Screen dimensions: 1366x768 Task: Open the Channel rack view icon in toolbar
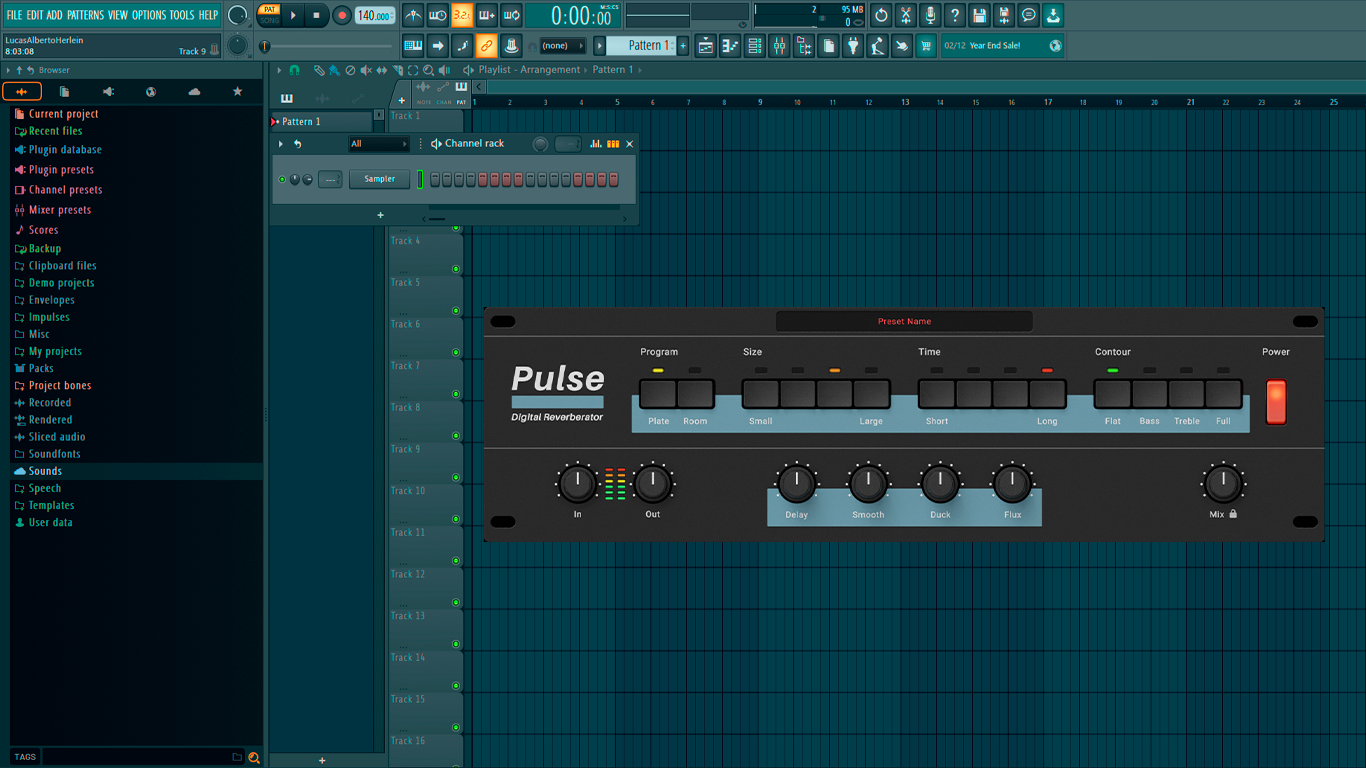(755, 45)
